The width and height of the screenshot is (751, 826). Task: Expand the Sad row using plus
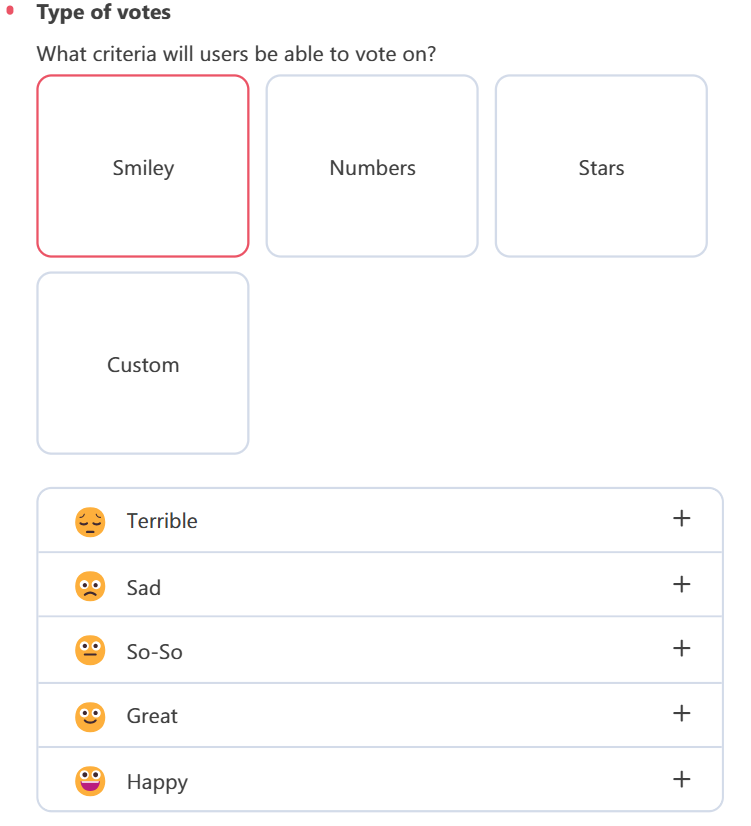tap(681, 584)
